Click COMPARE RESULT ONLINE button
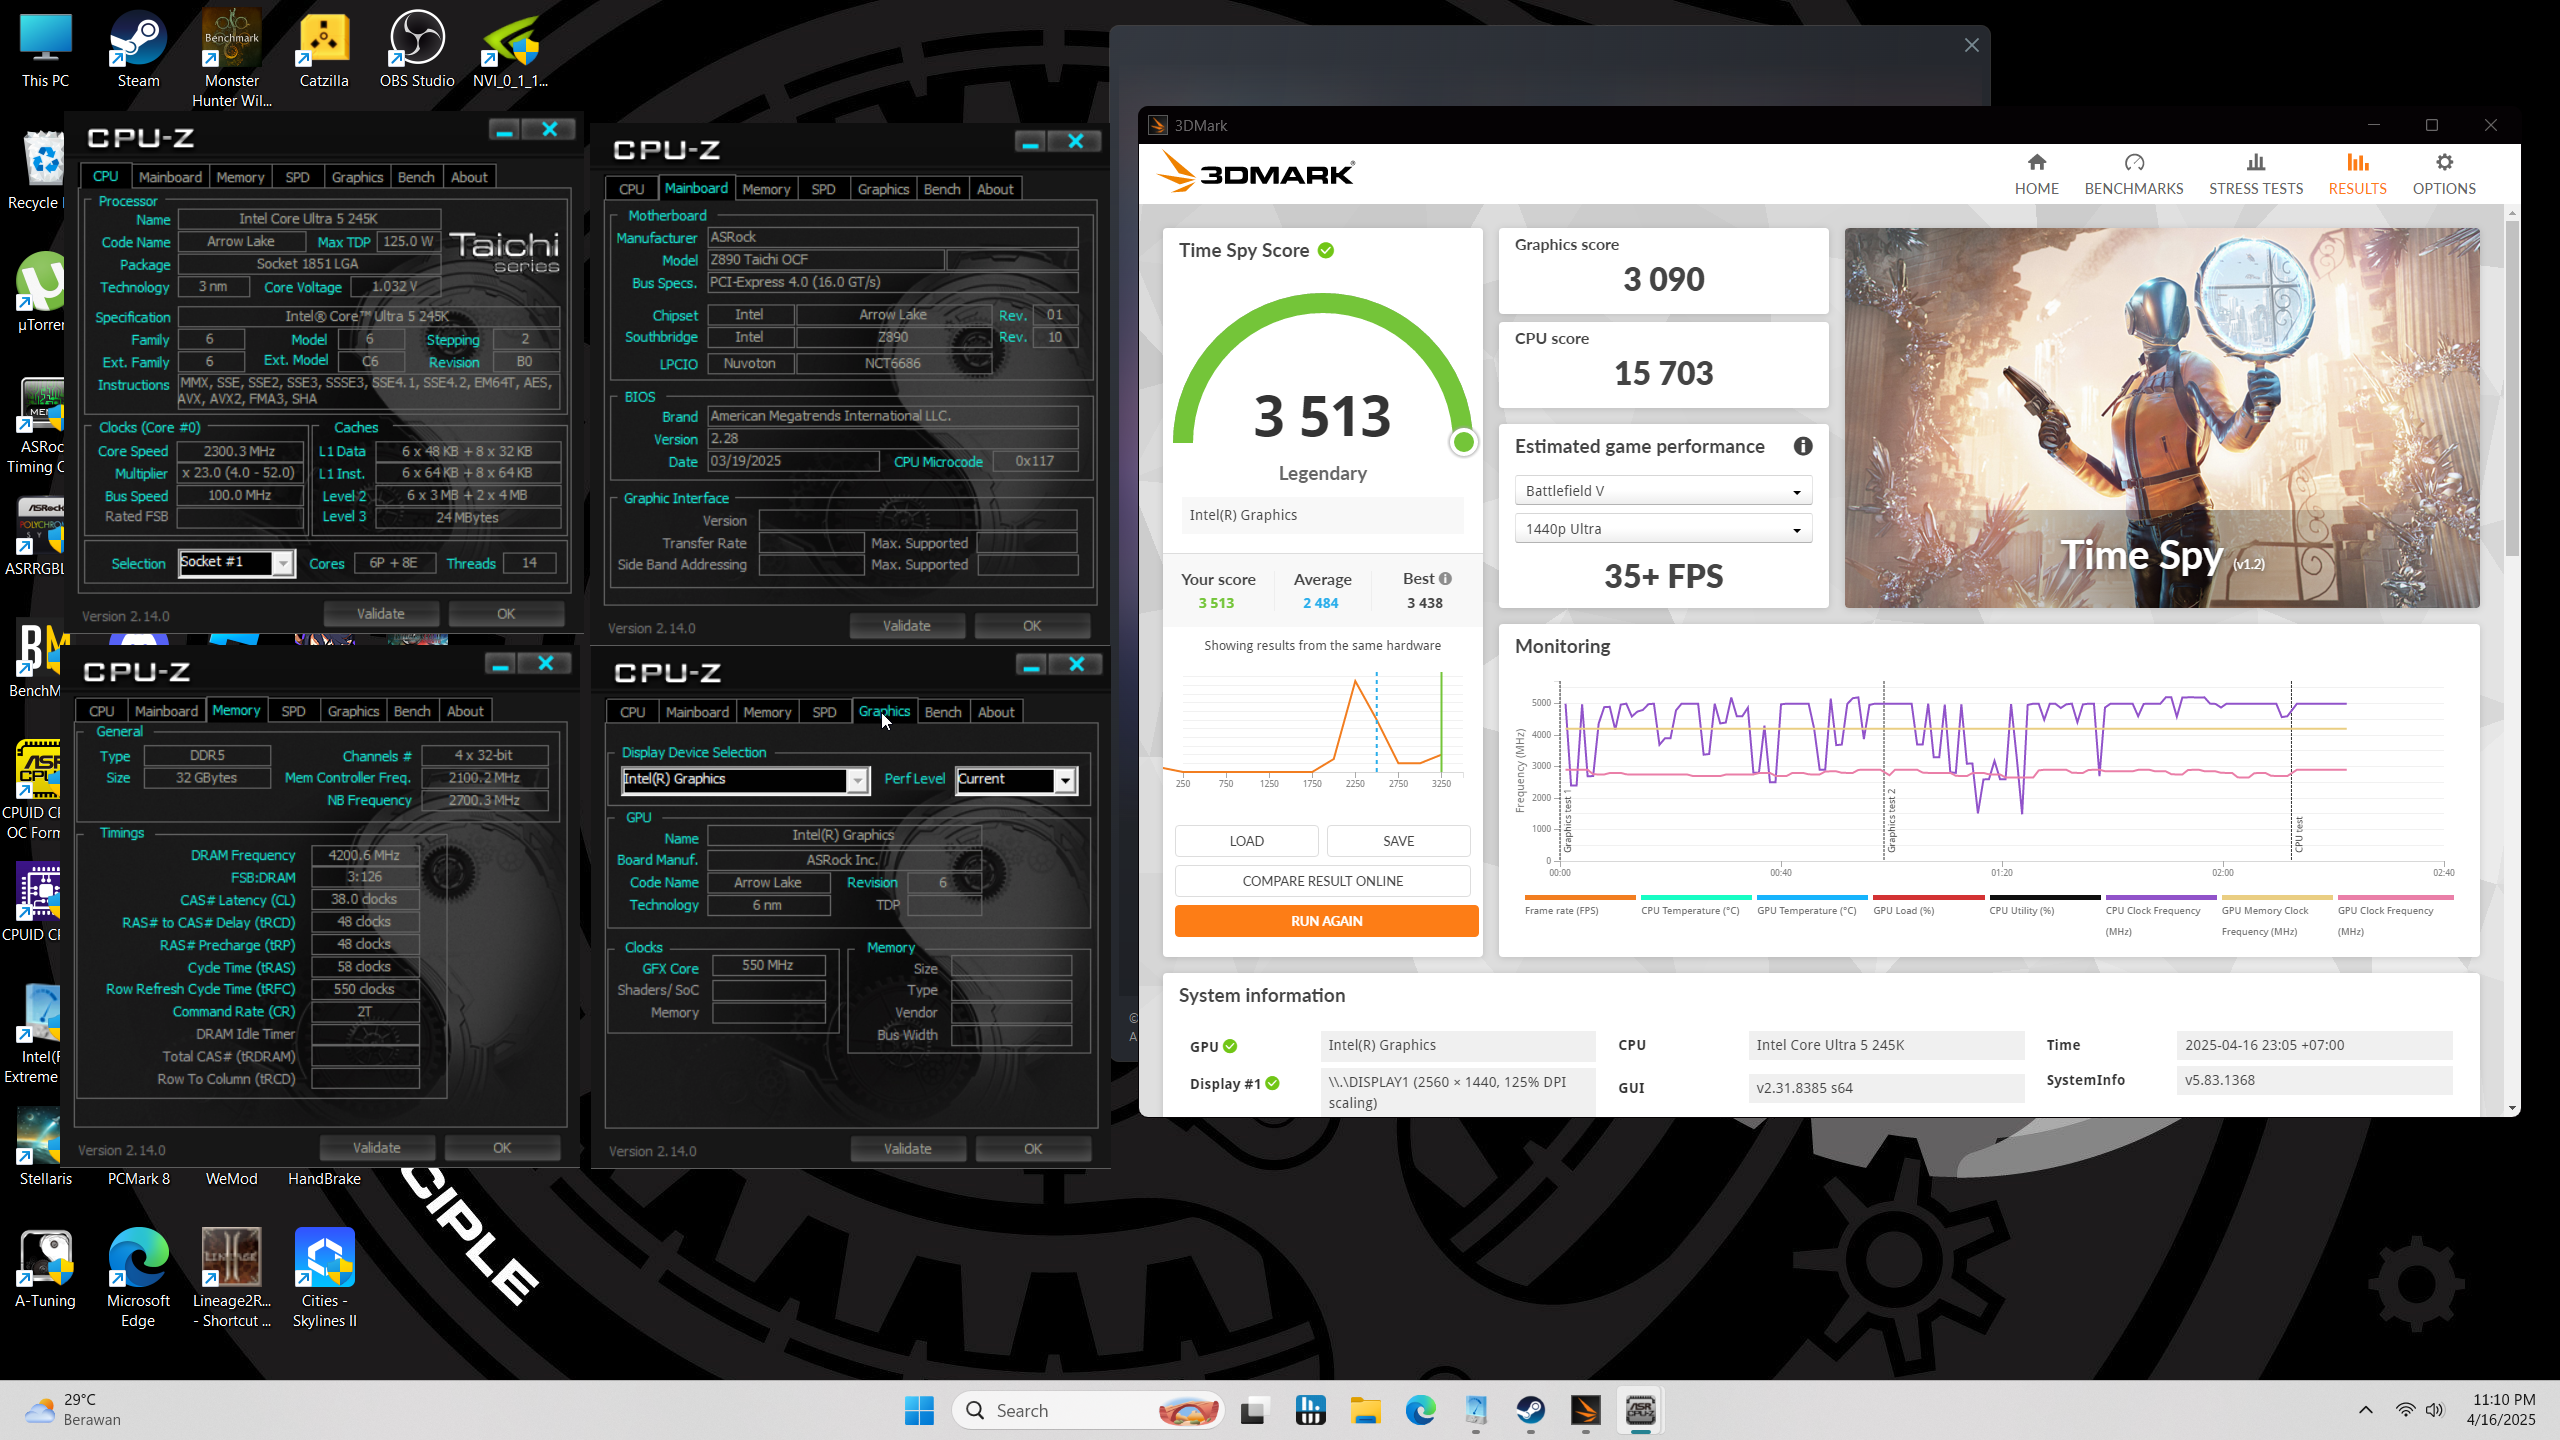2560x1440 pixels. click(1322, 881)
